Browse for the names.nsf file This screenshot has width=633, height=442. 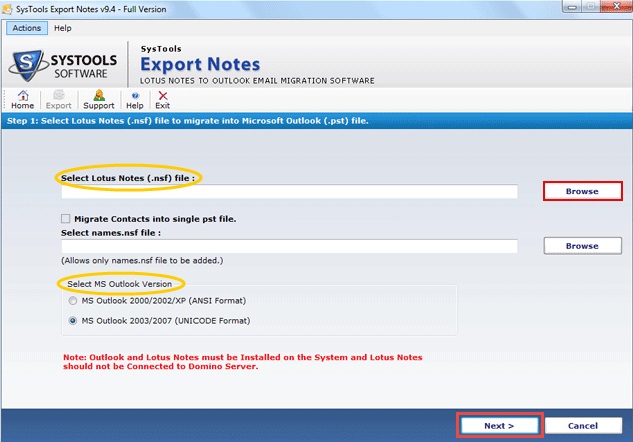(x=582, y=246)
